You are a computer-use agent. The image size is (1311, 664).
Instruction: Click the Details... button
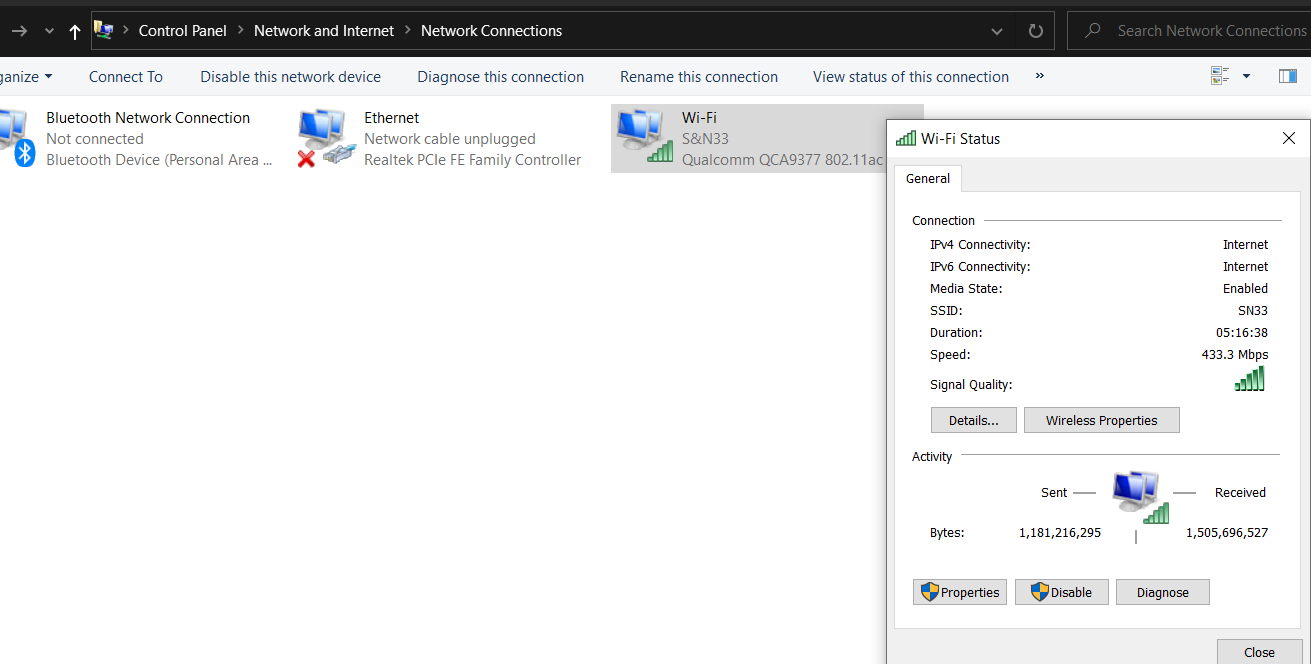click(973, 421)
